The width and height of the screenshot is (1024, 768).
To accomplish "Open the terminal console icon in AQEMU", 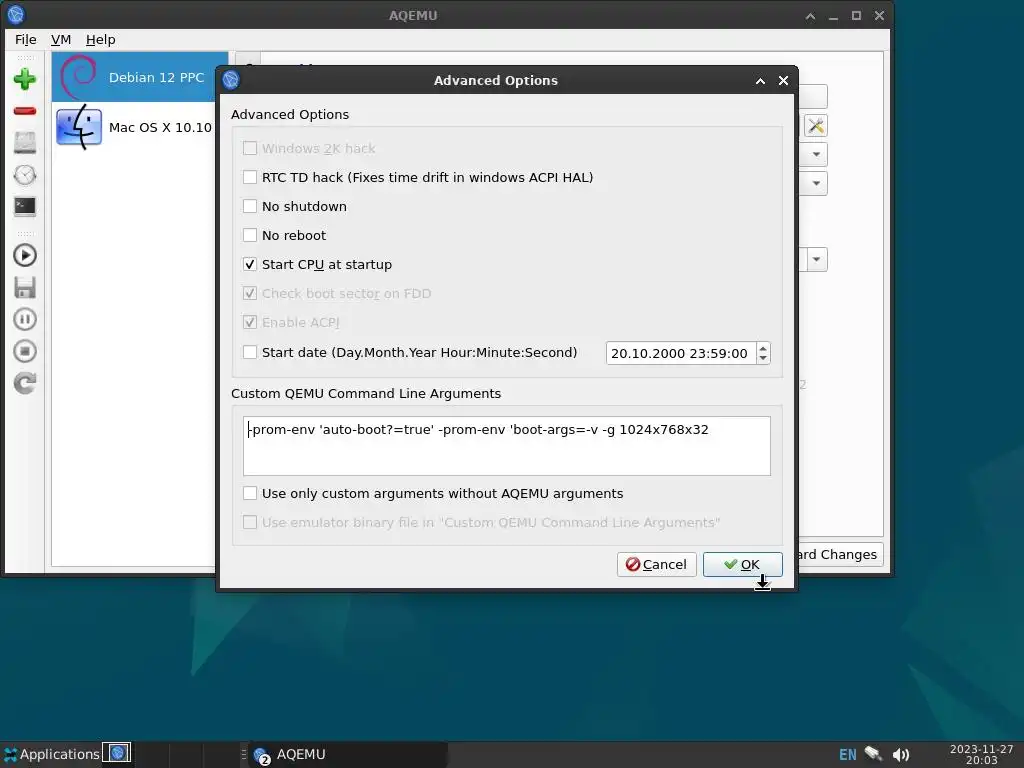I will [25, 206].
